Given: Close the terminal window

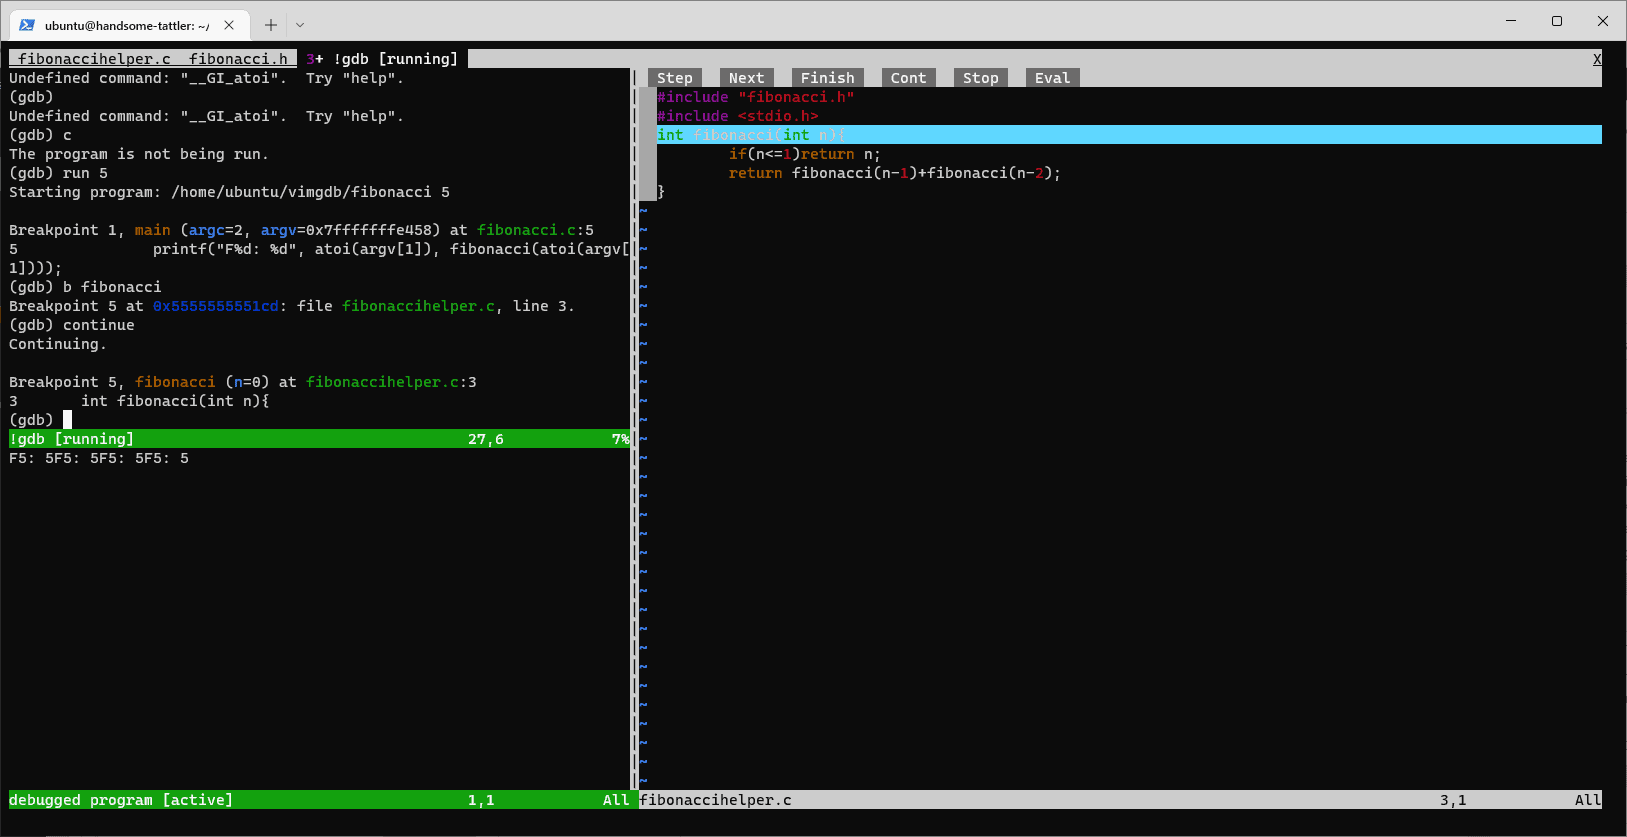Looking at the screenshot, I should [x=1603, y=21].
